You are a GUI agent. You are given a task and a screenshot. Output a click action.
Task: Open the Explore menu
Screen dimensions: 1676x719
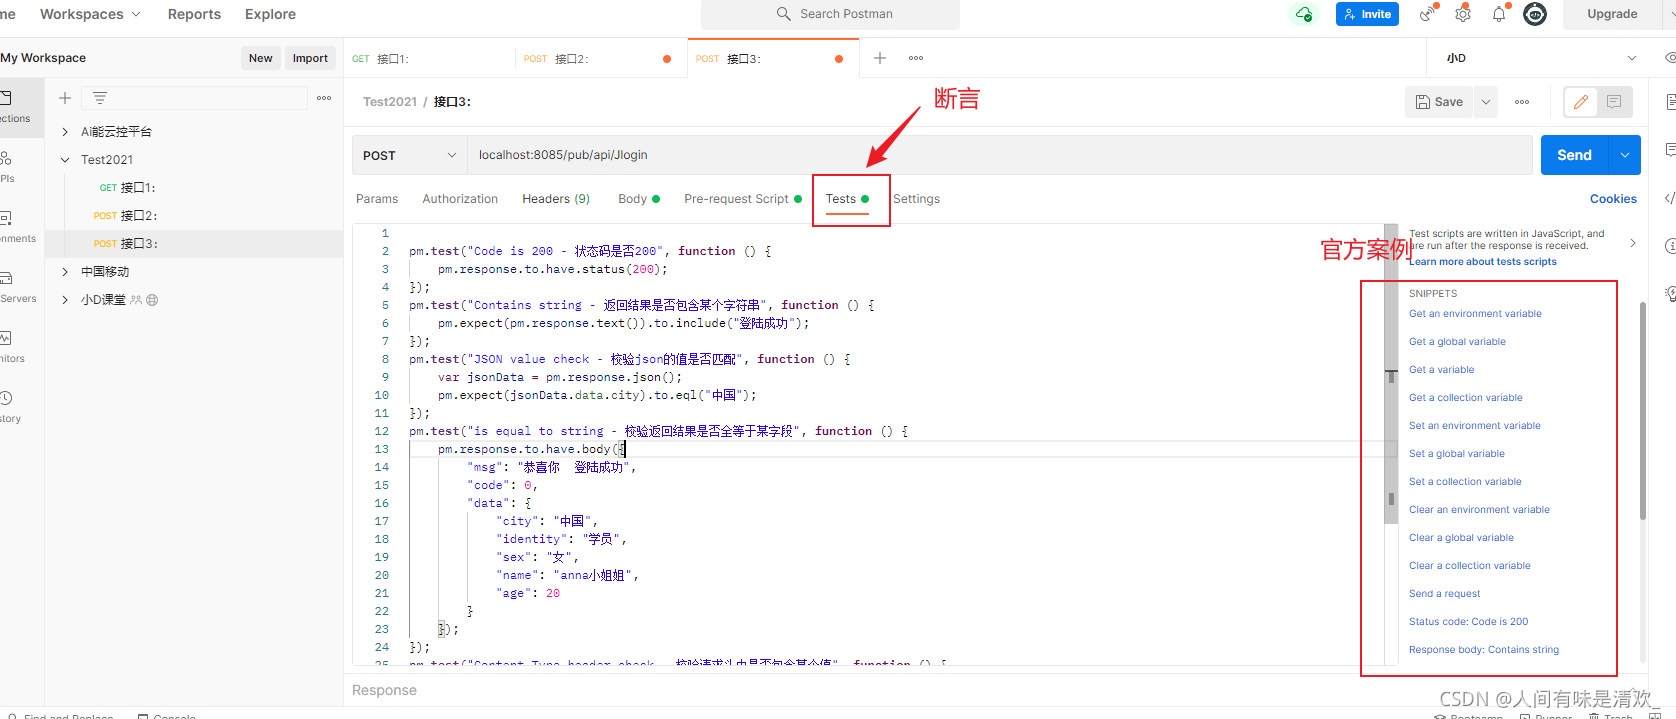270,14
